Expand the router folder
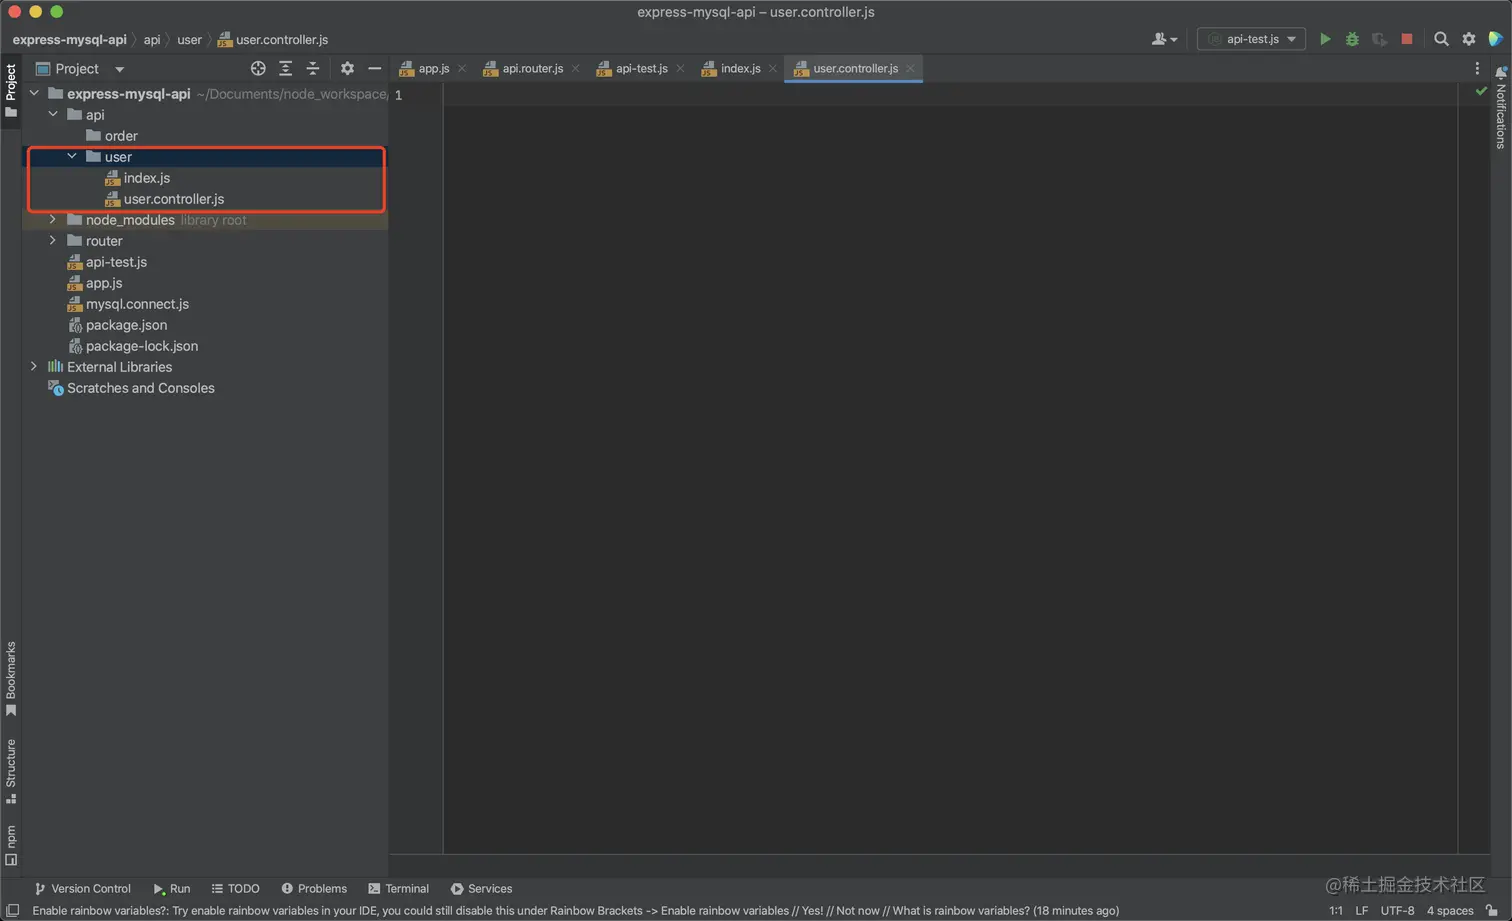 pyautogui.click(x=53, y=240)
